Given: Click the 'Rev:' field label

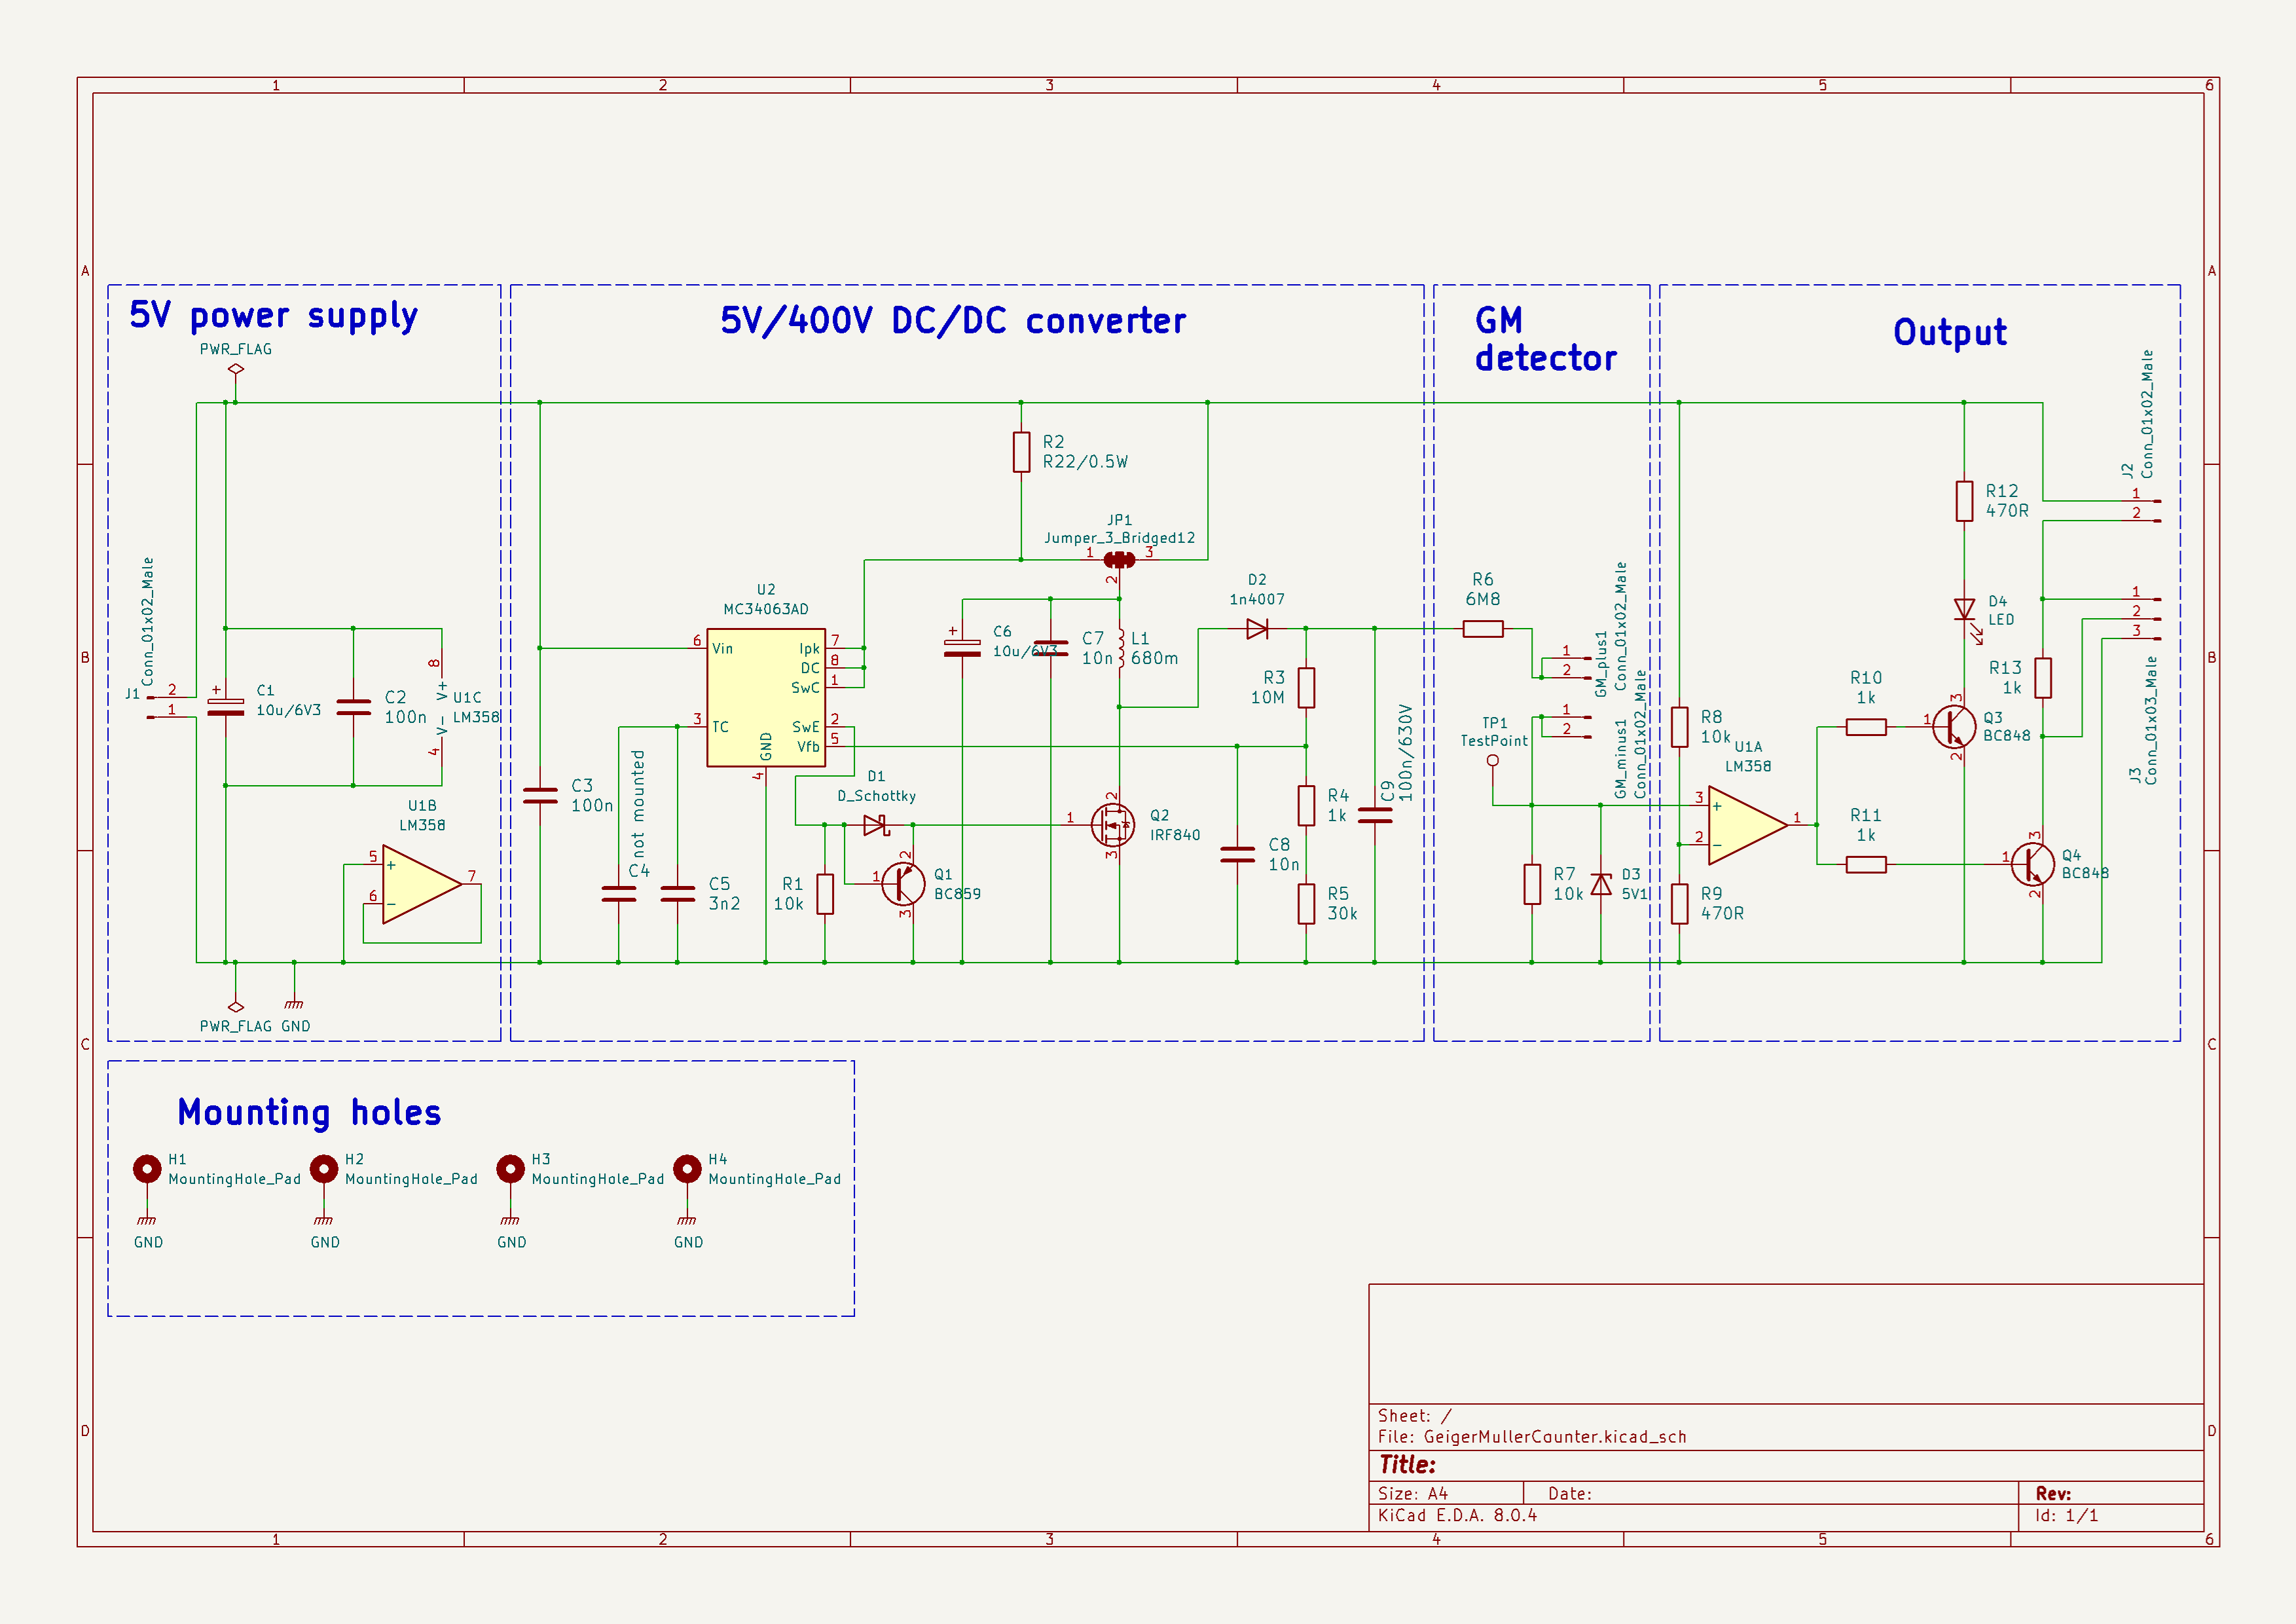Looking at the screenshot, I should pos(2053,1493).
